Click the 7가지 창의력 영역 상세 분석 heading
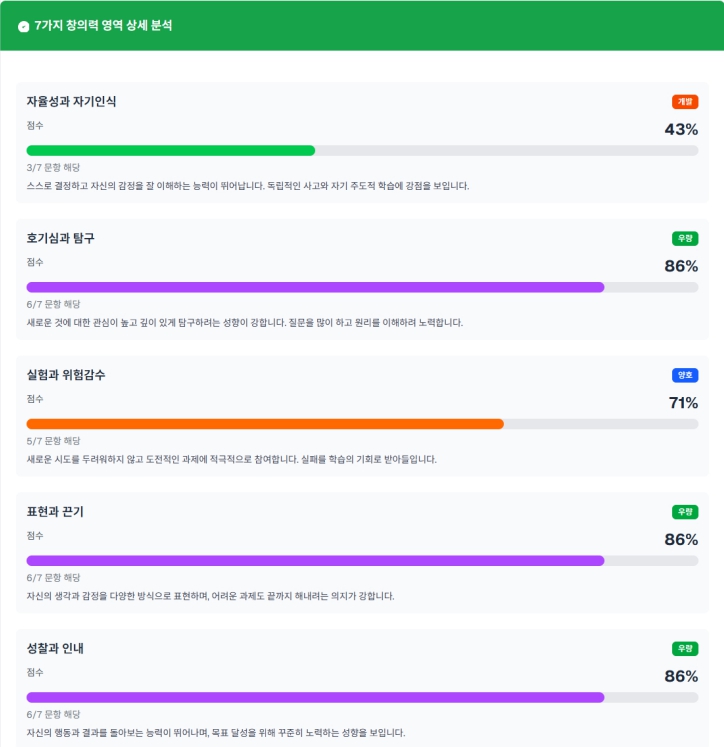 tap(103, 26)
